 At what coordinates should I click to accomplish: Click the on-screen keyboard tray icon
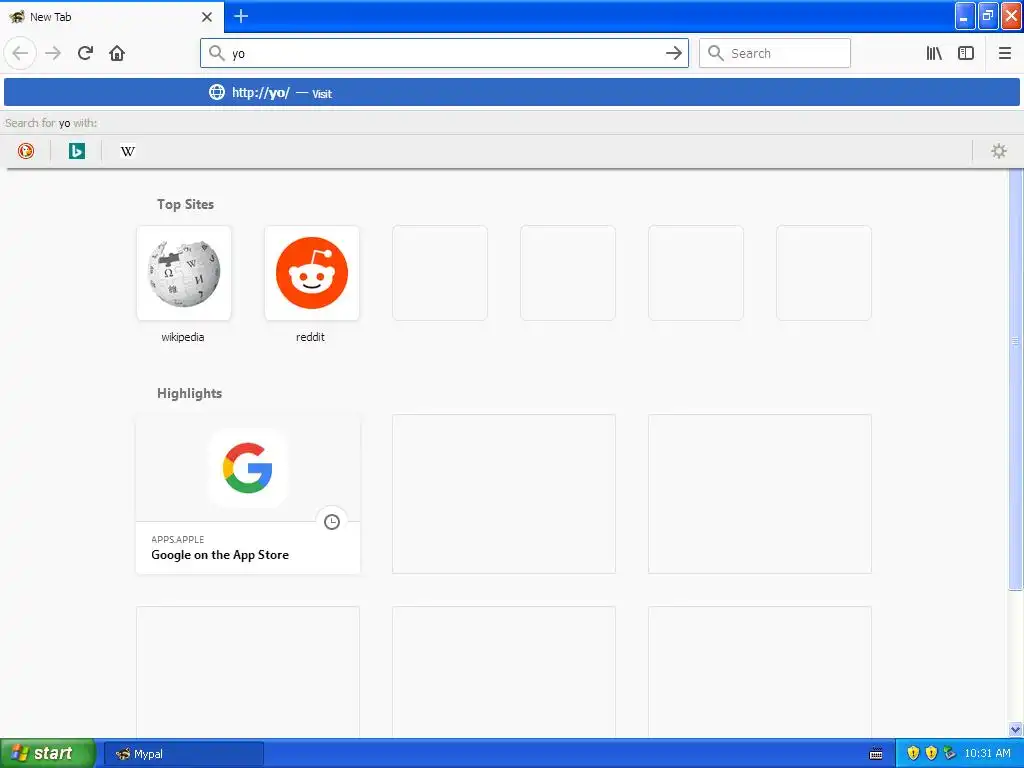click(876, 754)
